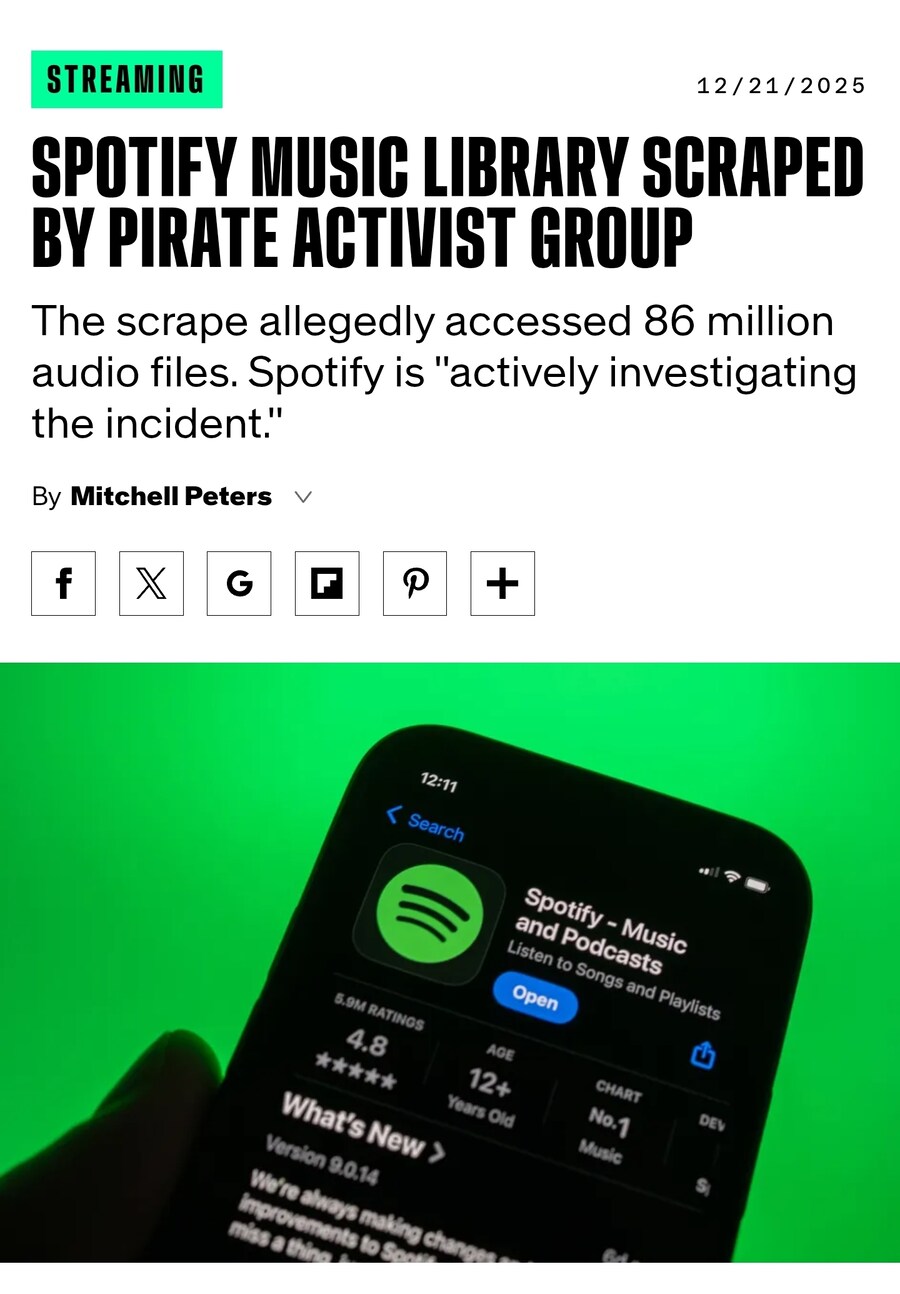
Task: Expand the author details chevron
Action: click(304, 497)
